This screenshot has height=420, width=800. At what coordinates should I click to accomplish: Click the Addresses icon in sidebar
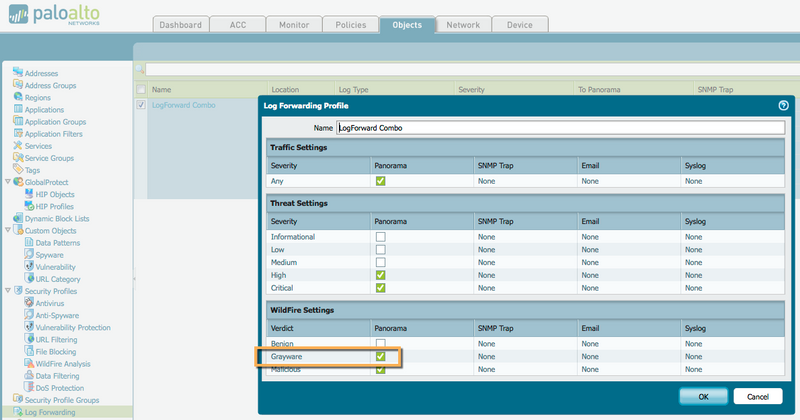(x=17, y=74)
